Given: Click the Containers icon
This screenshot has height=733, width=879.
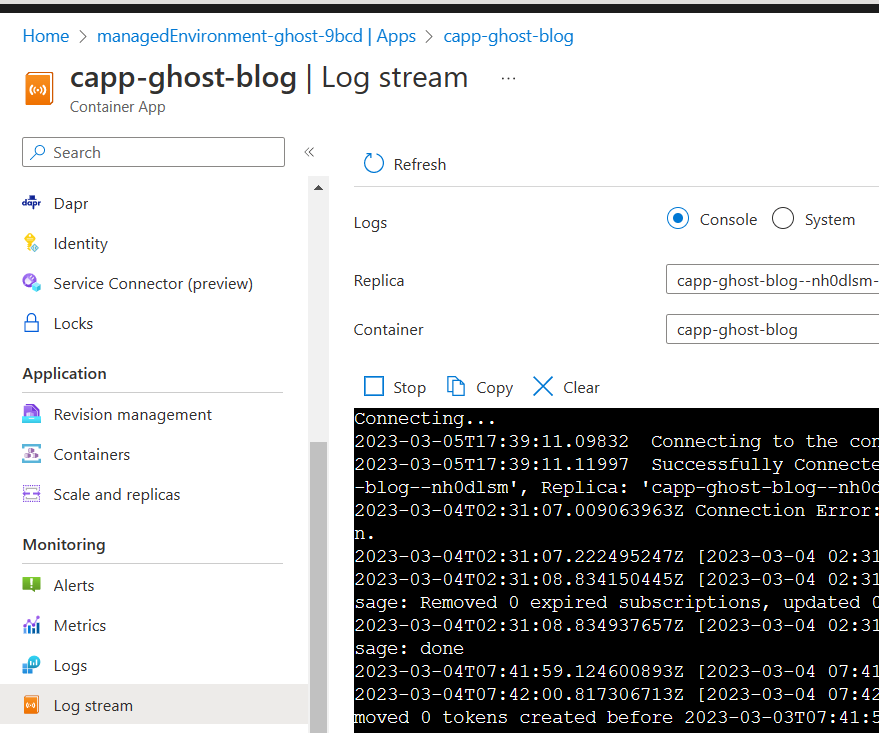Looking at the screenshot, I should tap(31, 454).
